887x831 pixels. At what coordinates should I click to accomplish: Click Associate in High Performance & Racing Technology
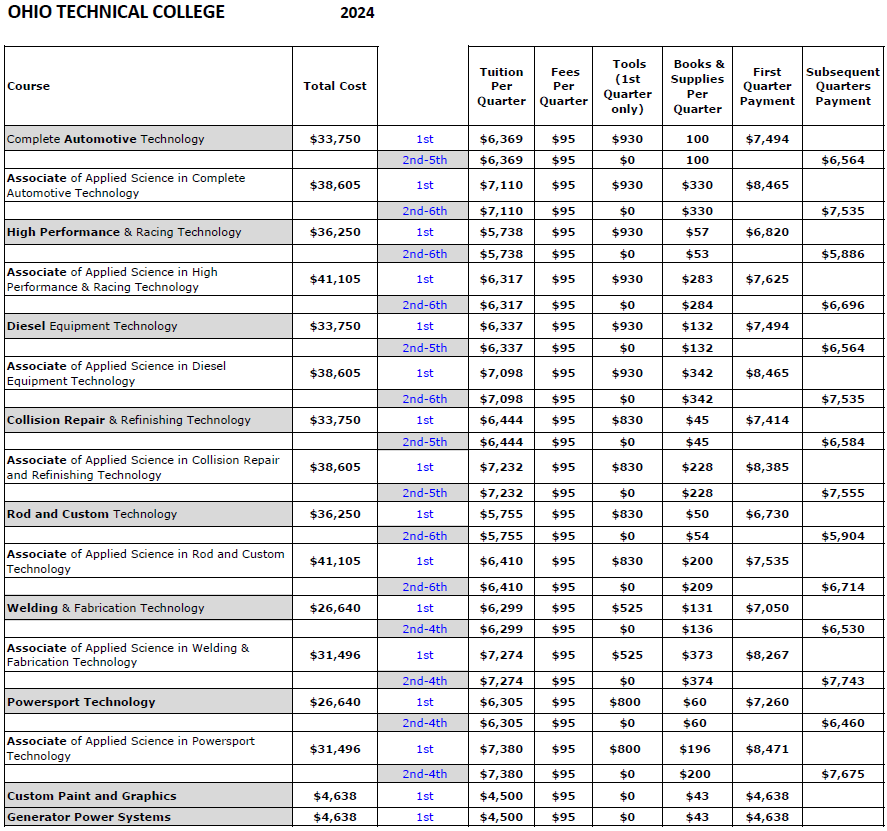(112, 279)
